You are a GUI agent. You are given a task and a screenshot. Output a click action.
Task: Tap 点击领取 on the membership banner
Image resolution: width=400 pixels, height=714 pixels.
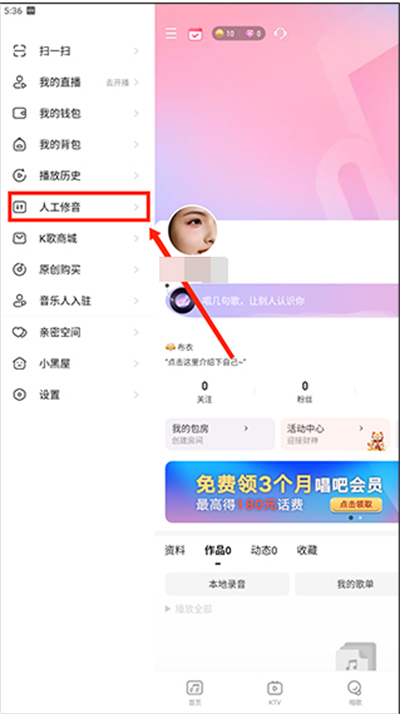click(356, 505)
